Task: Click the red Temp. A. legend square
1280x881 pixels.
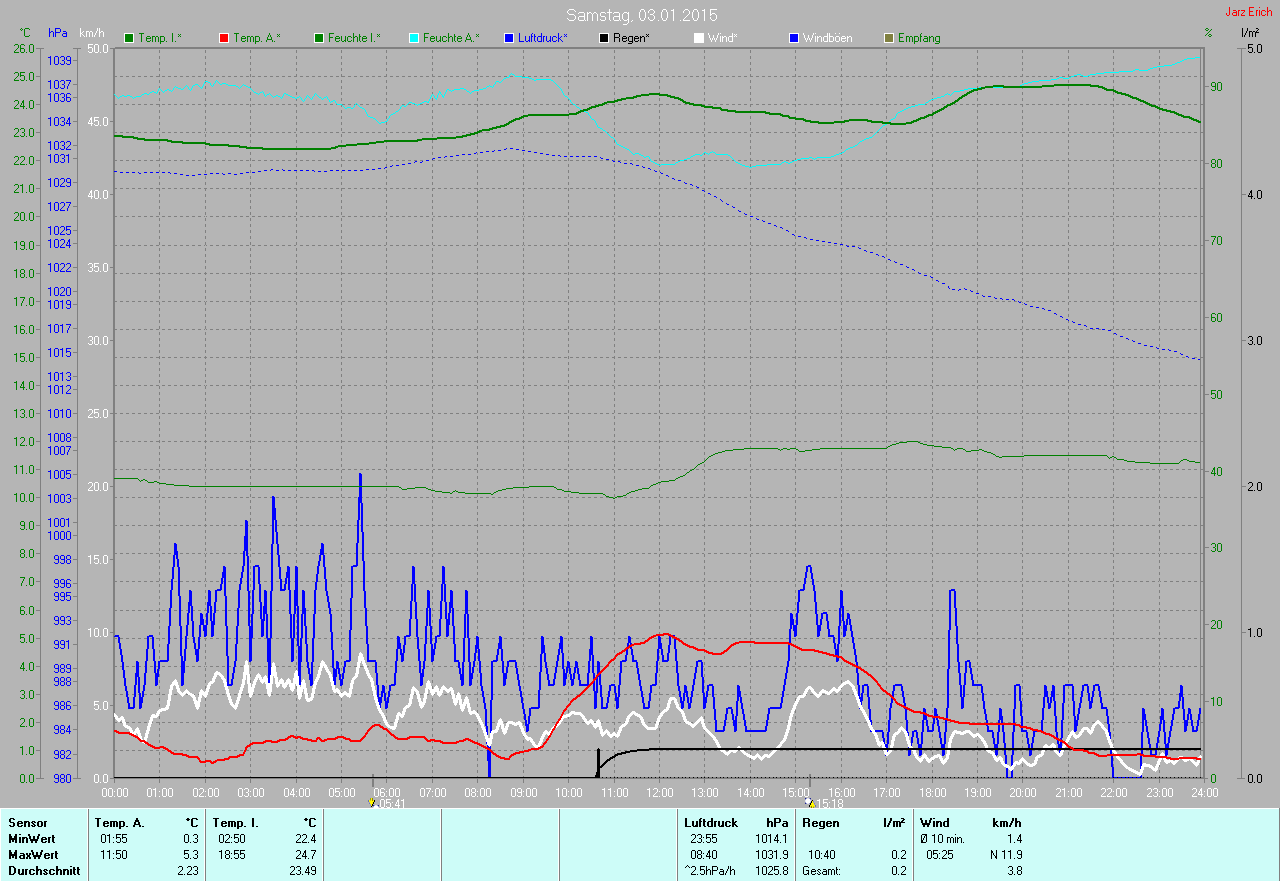Action: tap(224, 38)
